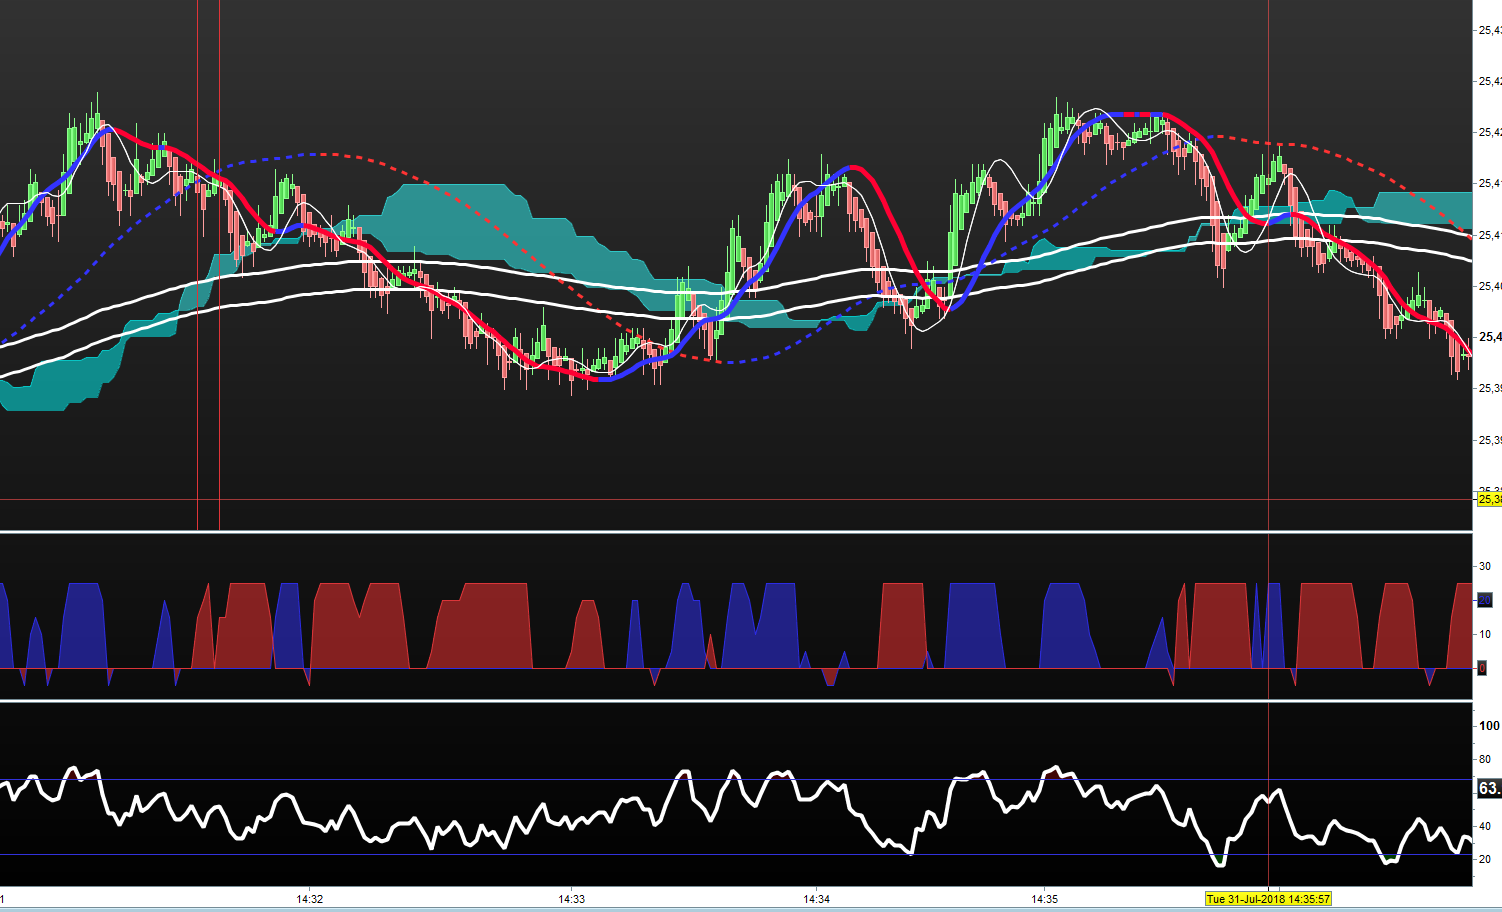
Task: Click the yellow date-time cursor label
Action: 1267,899
